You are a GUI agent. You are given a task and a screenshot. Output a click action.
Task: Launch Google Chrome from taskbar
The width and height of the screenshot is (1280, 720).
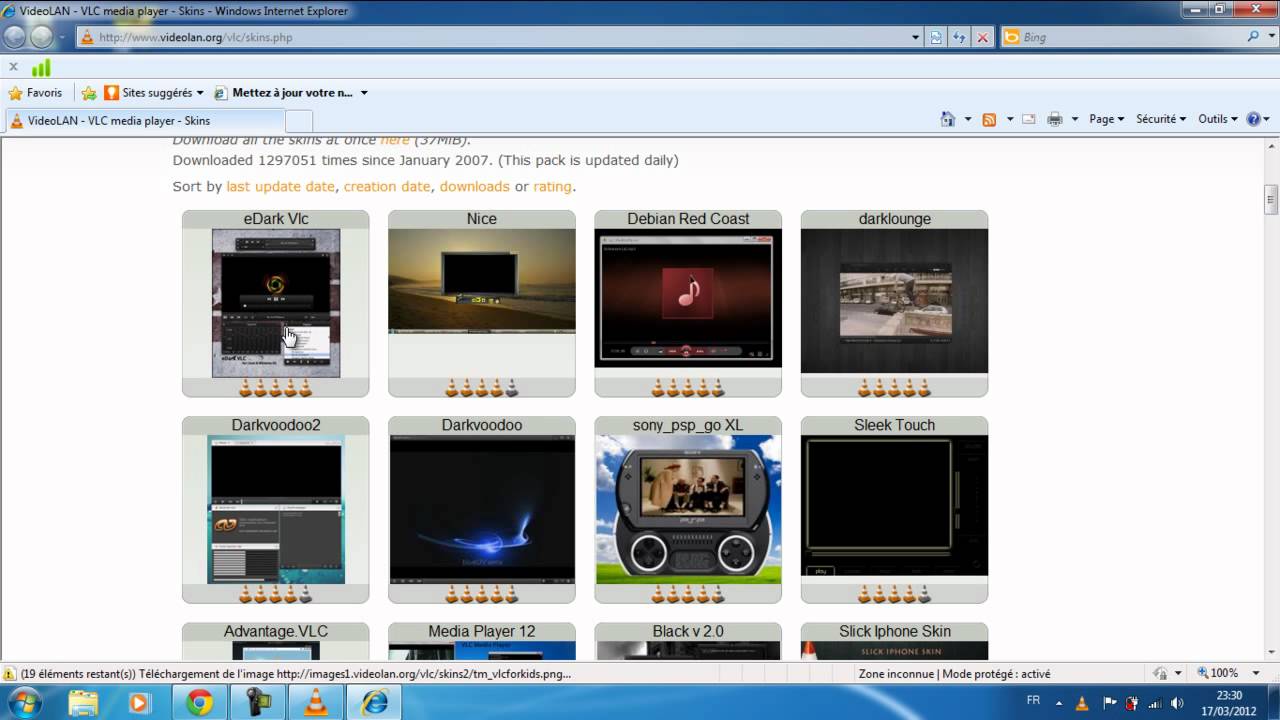coord(199,703)
